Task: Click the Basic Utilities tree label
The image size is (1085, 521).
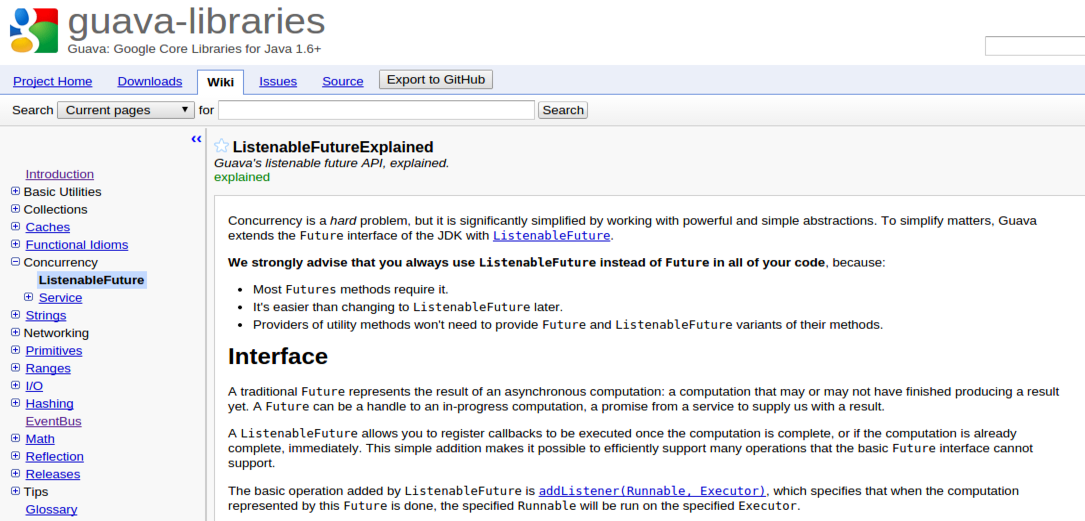Action: [62, 192]
